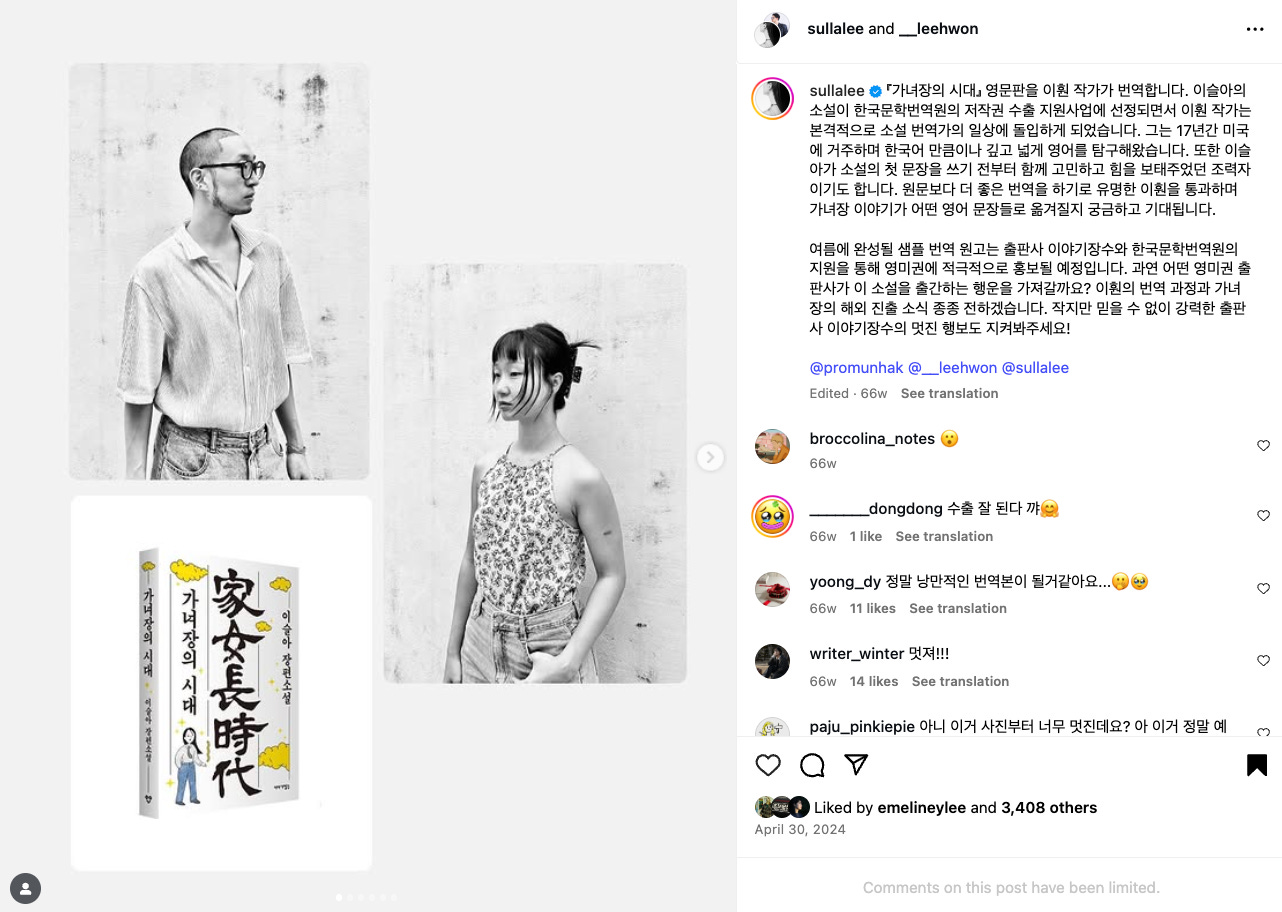Like yoong_dy comment heart
This screenshot has height=912, width=1282.
click(1263, 589)
